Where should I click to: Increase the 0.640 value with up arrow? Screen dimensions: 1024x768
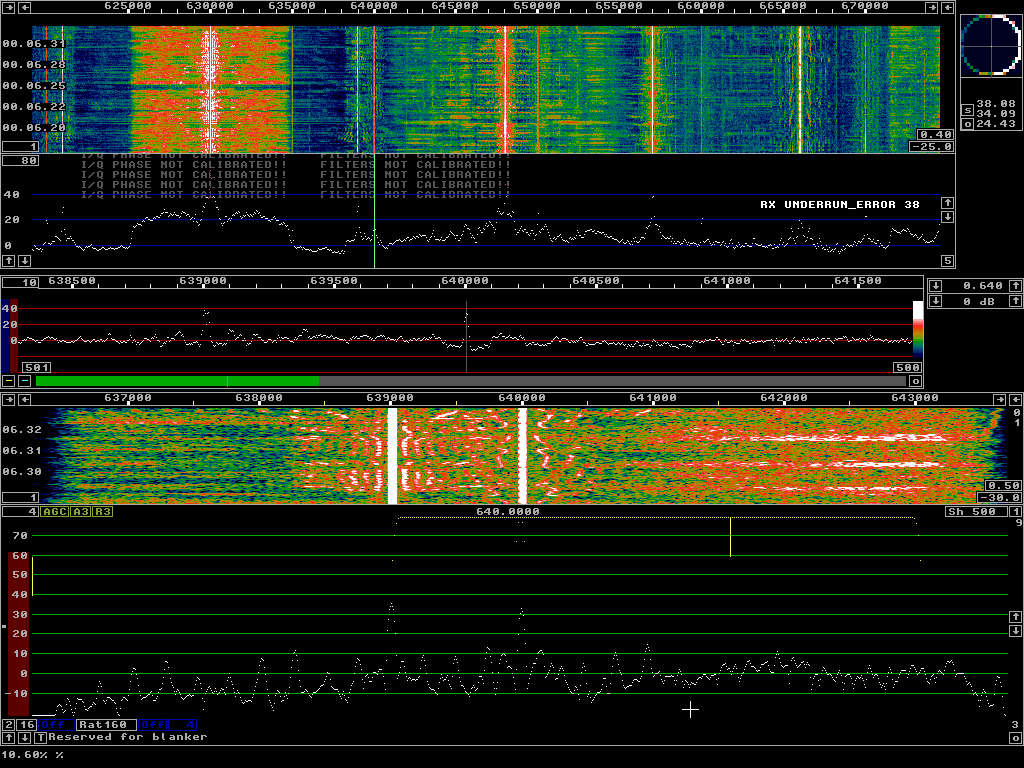point(1015,286)
